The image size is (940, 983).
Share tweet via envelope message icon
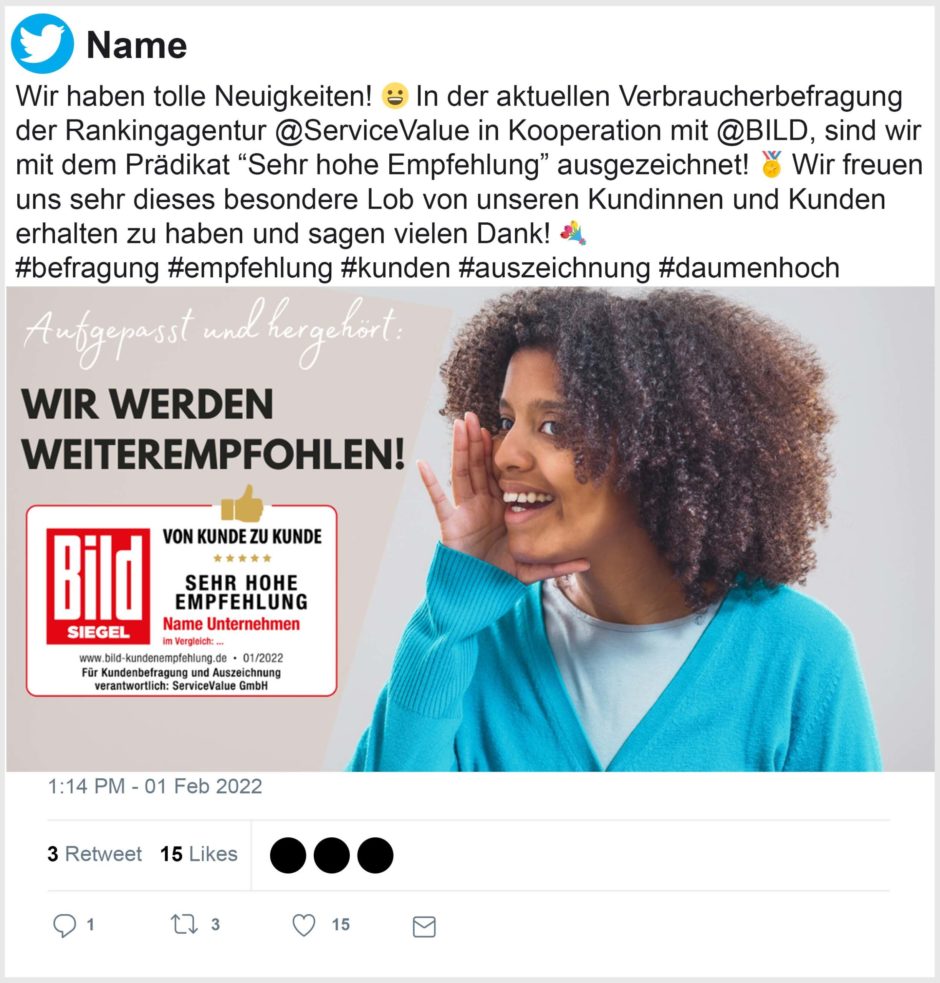click(424, 927)
